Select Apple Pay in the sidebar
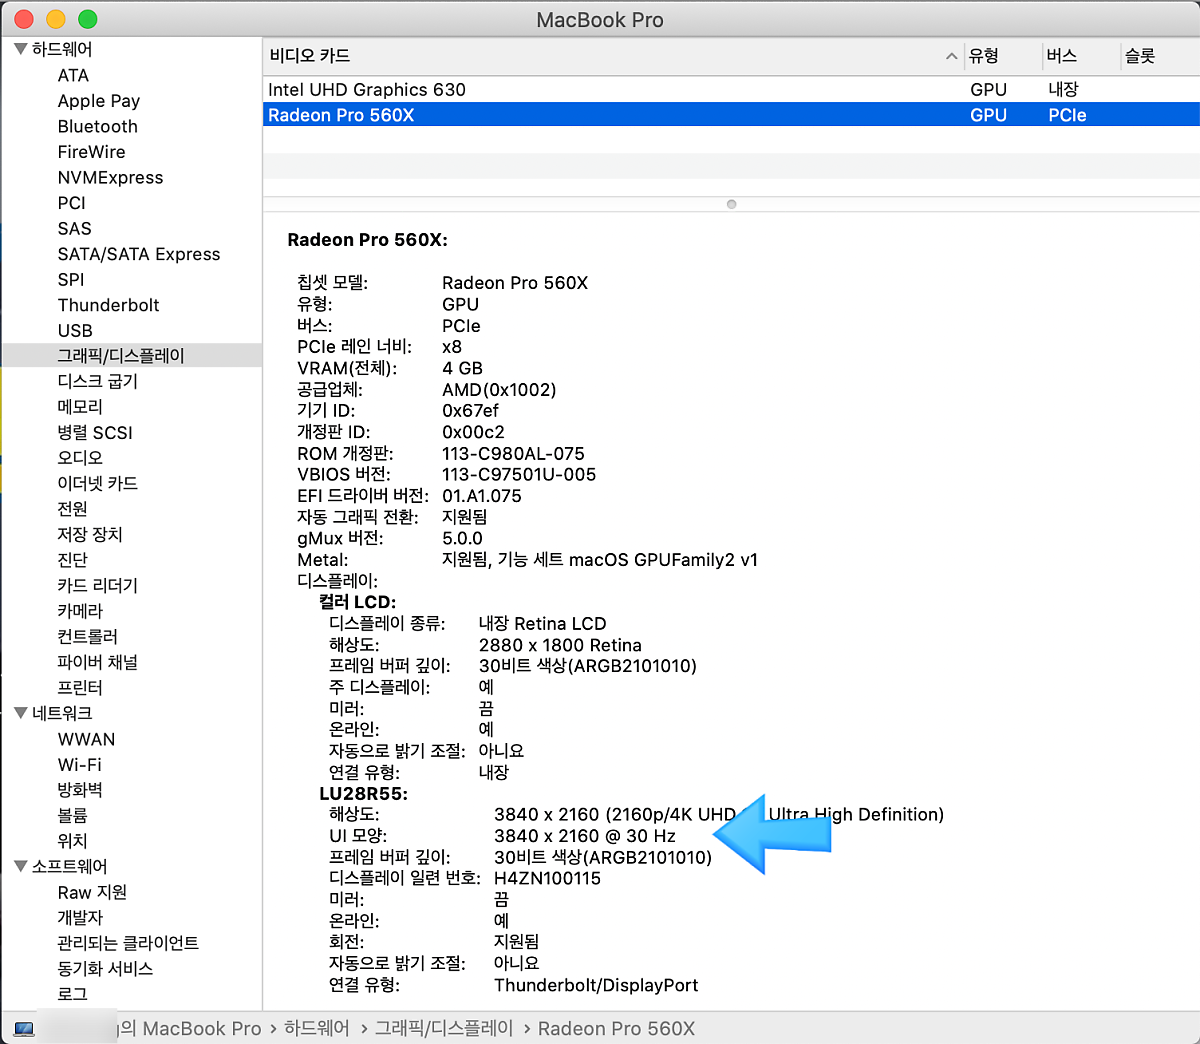 [99, 101]
